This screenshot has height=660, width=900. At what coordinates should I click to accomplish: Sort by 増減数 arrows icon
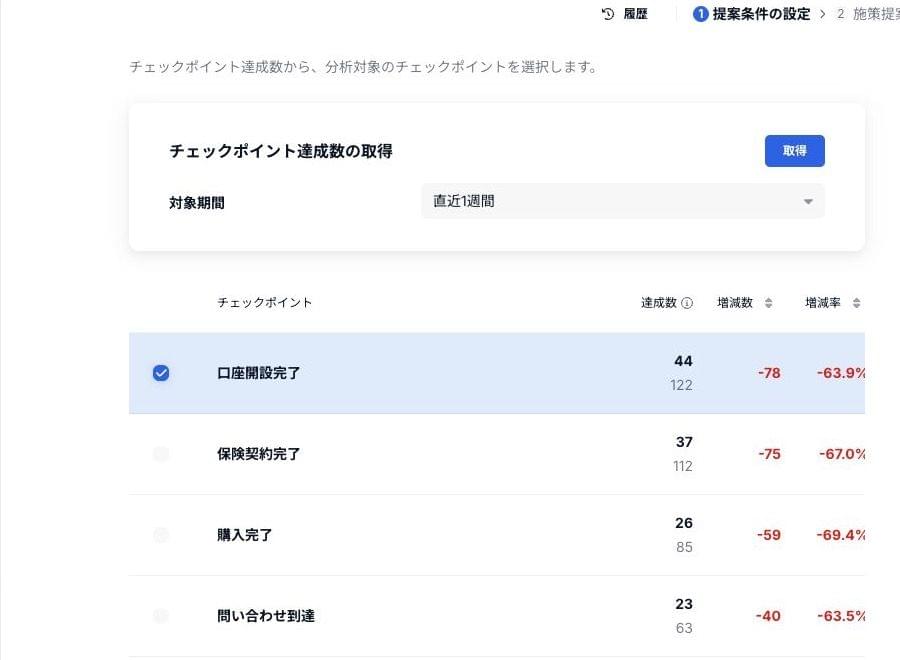point(769,303)
